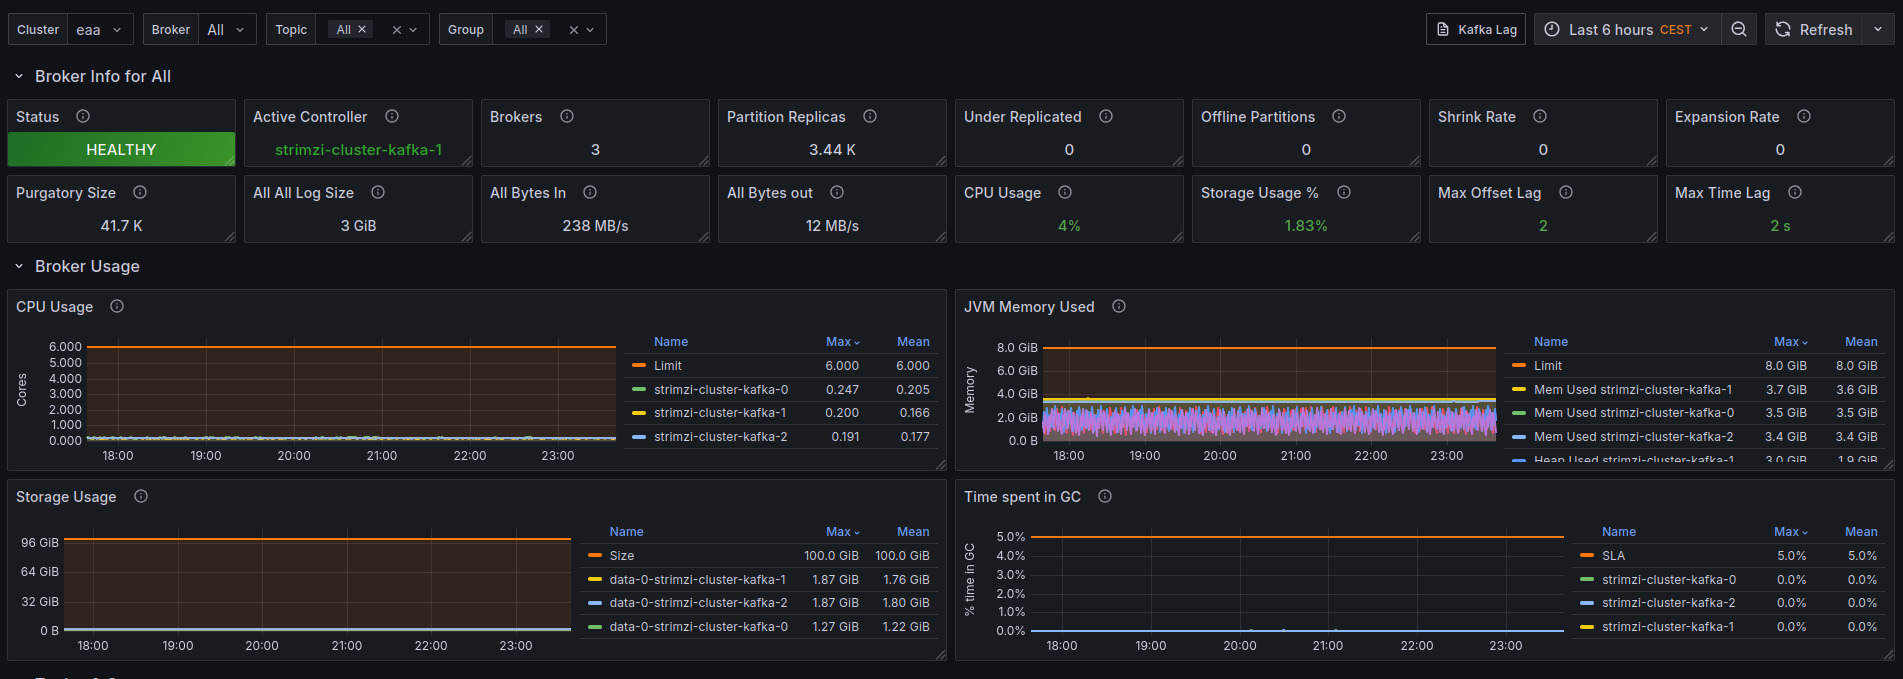Remove the All value from Topic filter
The image size is (1903, 679).
click(x=362, y=30)
